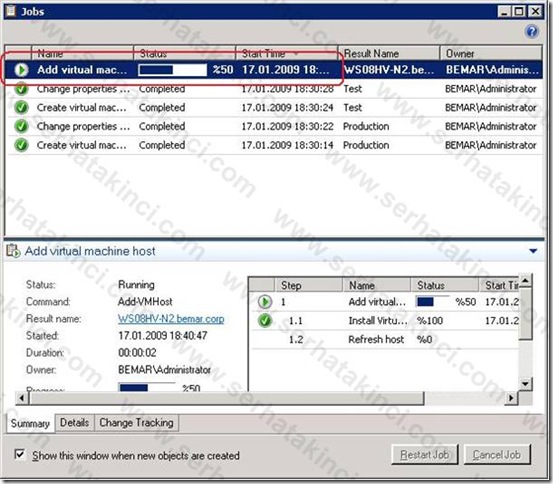553x484 pixels.
Task: Click the step 1 progress bar in steps table
Action: (x=432, y=302)
